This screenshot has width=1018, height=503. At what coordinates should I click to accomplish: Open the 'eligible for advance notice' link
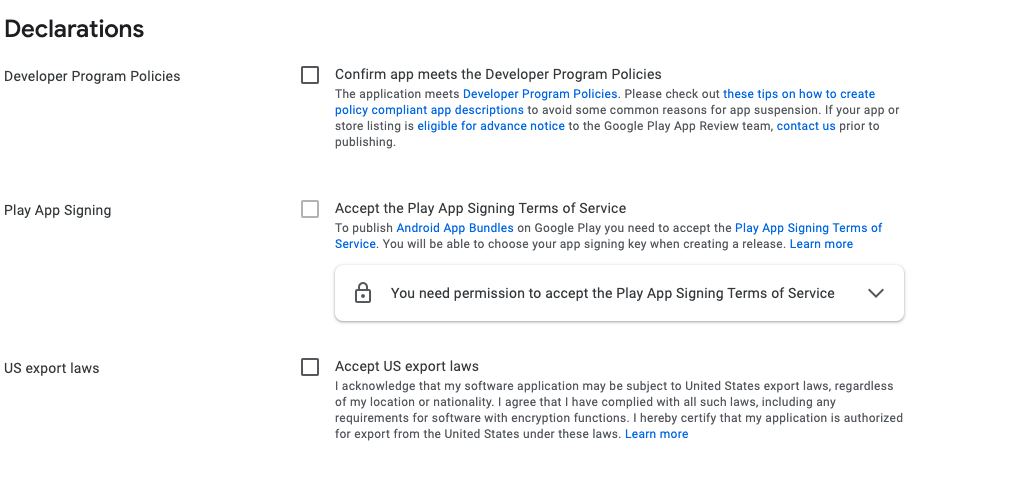click(491, 126)
